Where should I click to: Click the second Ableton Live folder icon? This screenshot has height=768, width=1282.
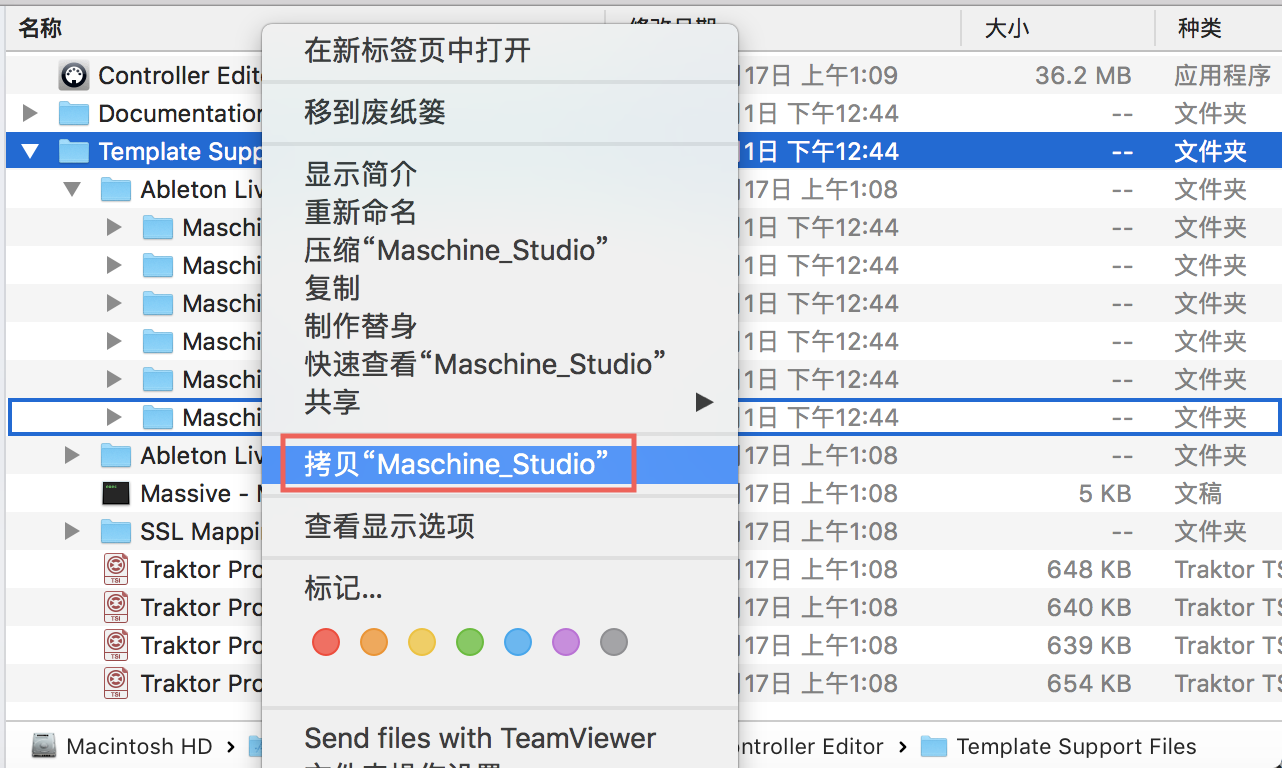click(x=116, y=455)
